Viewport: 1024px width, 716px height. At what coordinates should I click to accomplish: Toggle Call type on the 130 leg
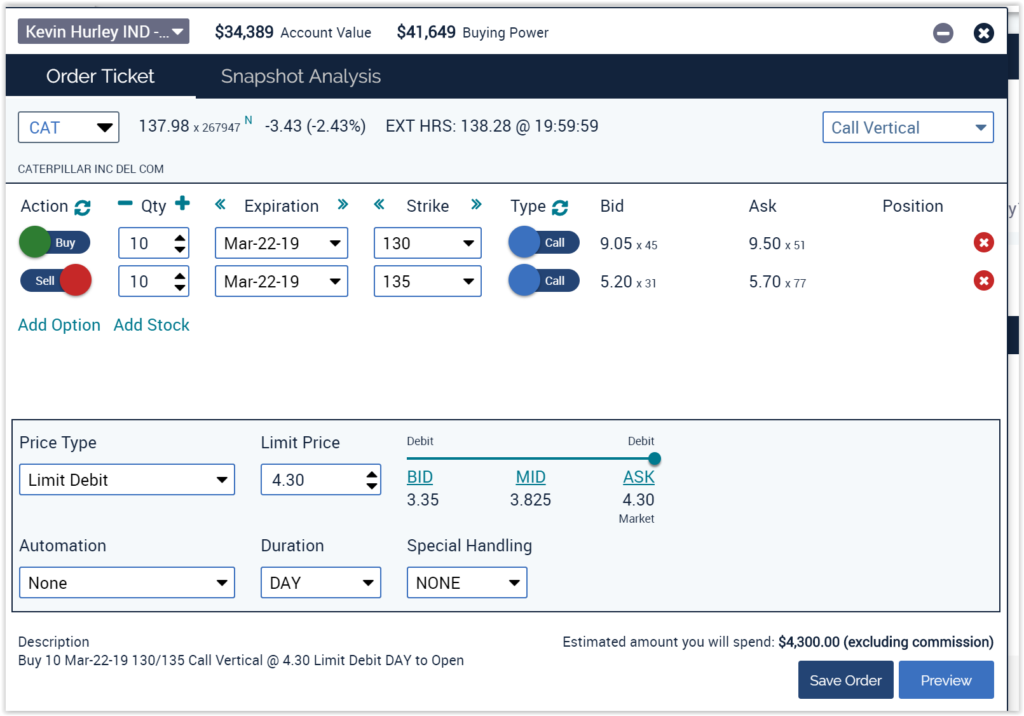(543, 243)
